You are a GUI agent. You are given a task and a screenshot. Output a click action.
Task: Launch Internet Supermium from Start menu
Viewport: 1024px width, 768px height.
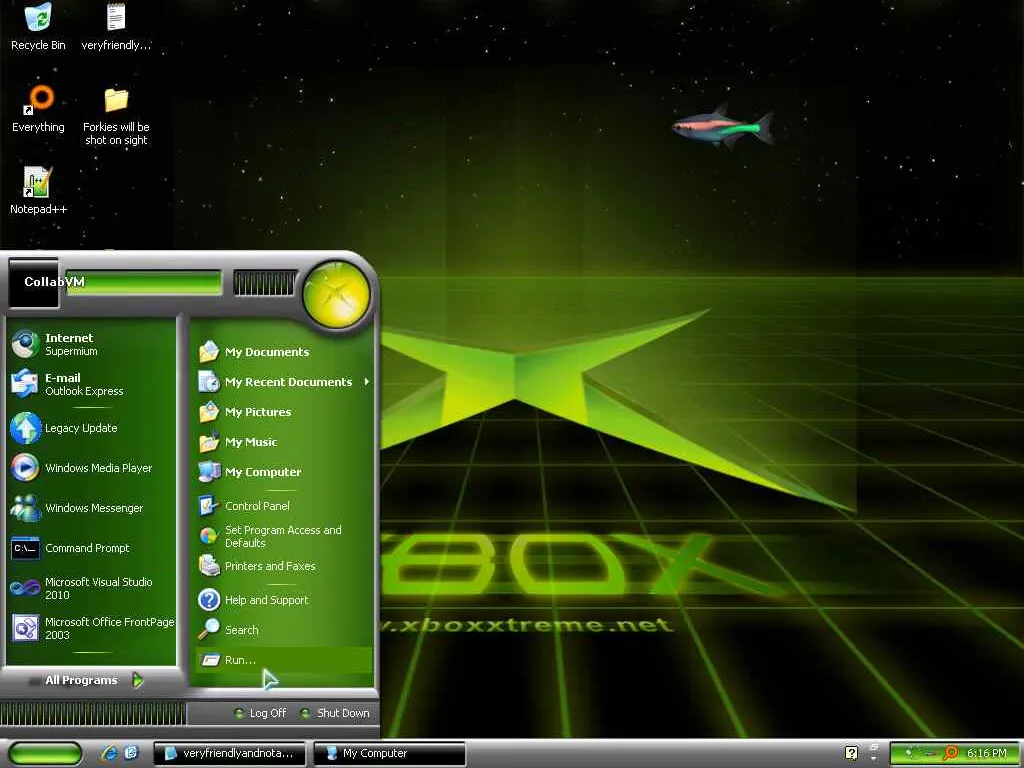(x=91, y=344)
